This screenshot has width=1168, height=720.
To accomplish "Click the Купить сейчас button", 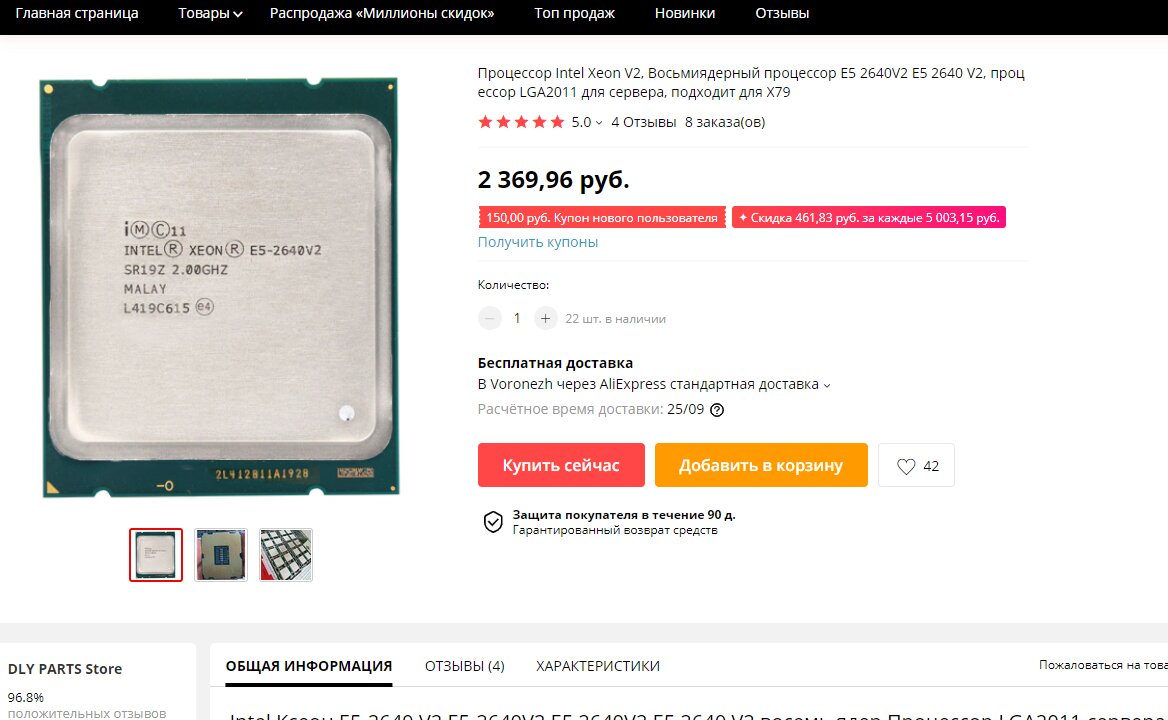I will [561, 465].
